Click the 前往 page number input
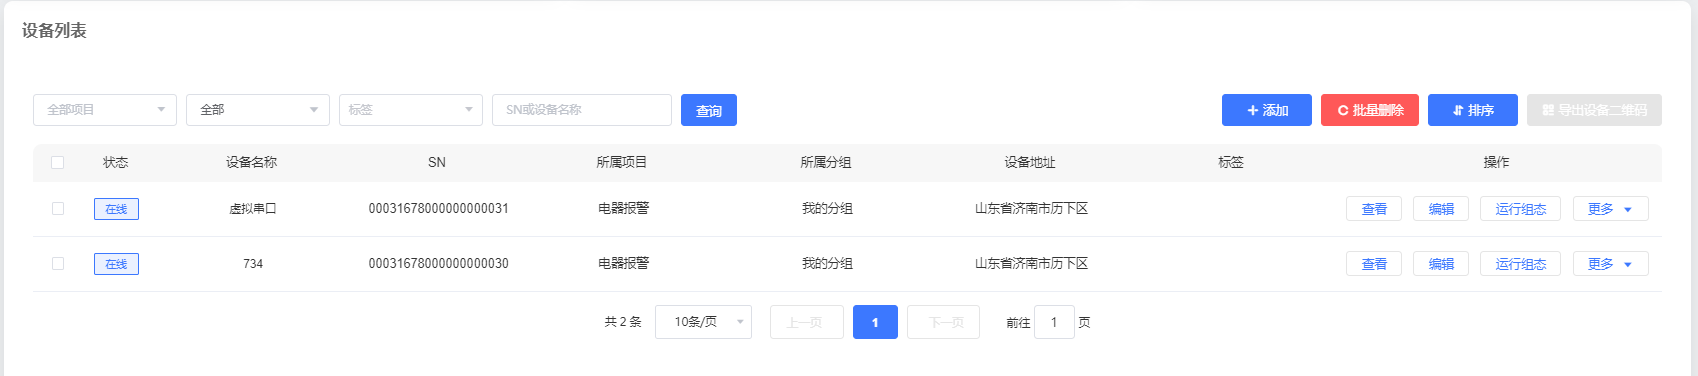 click(1054, 322)
